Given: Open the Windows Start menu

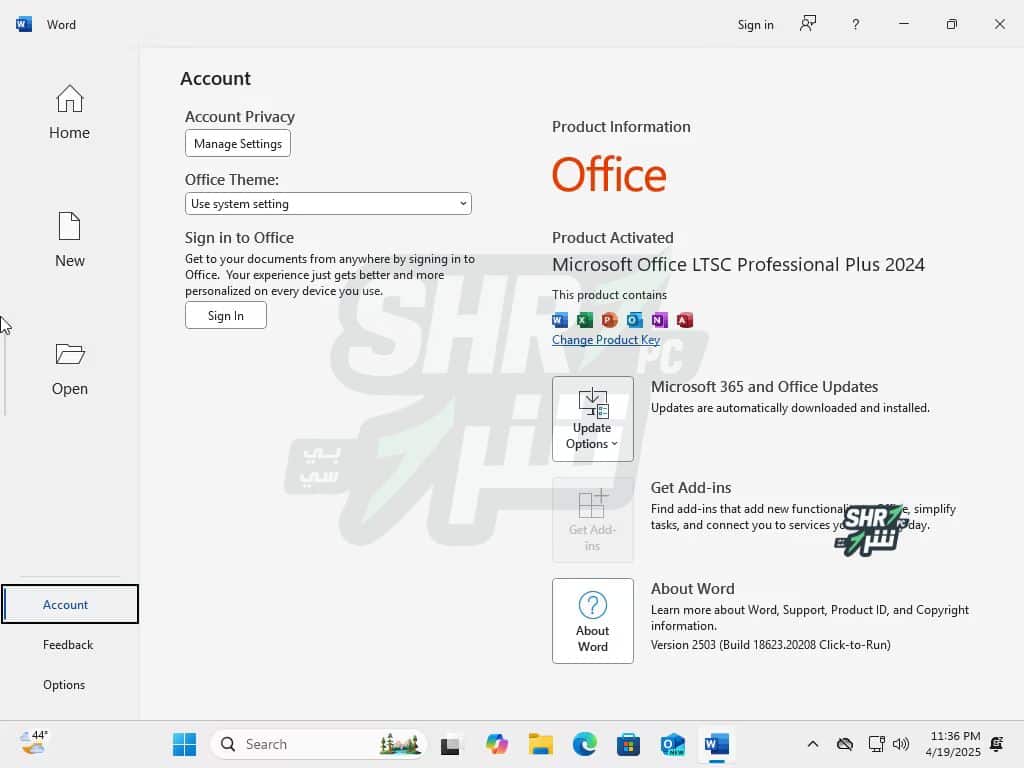Looking at the screenshot, I should click(x=184, y=744).
